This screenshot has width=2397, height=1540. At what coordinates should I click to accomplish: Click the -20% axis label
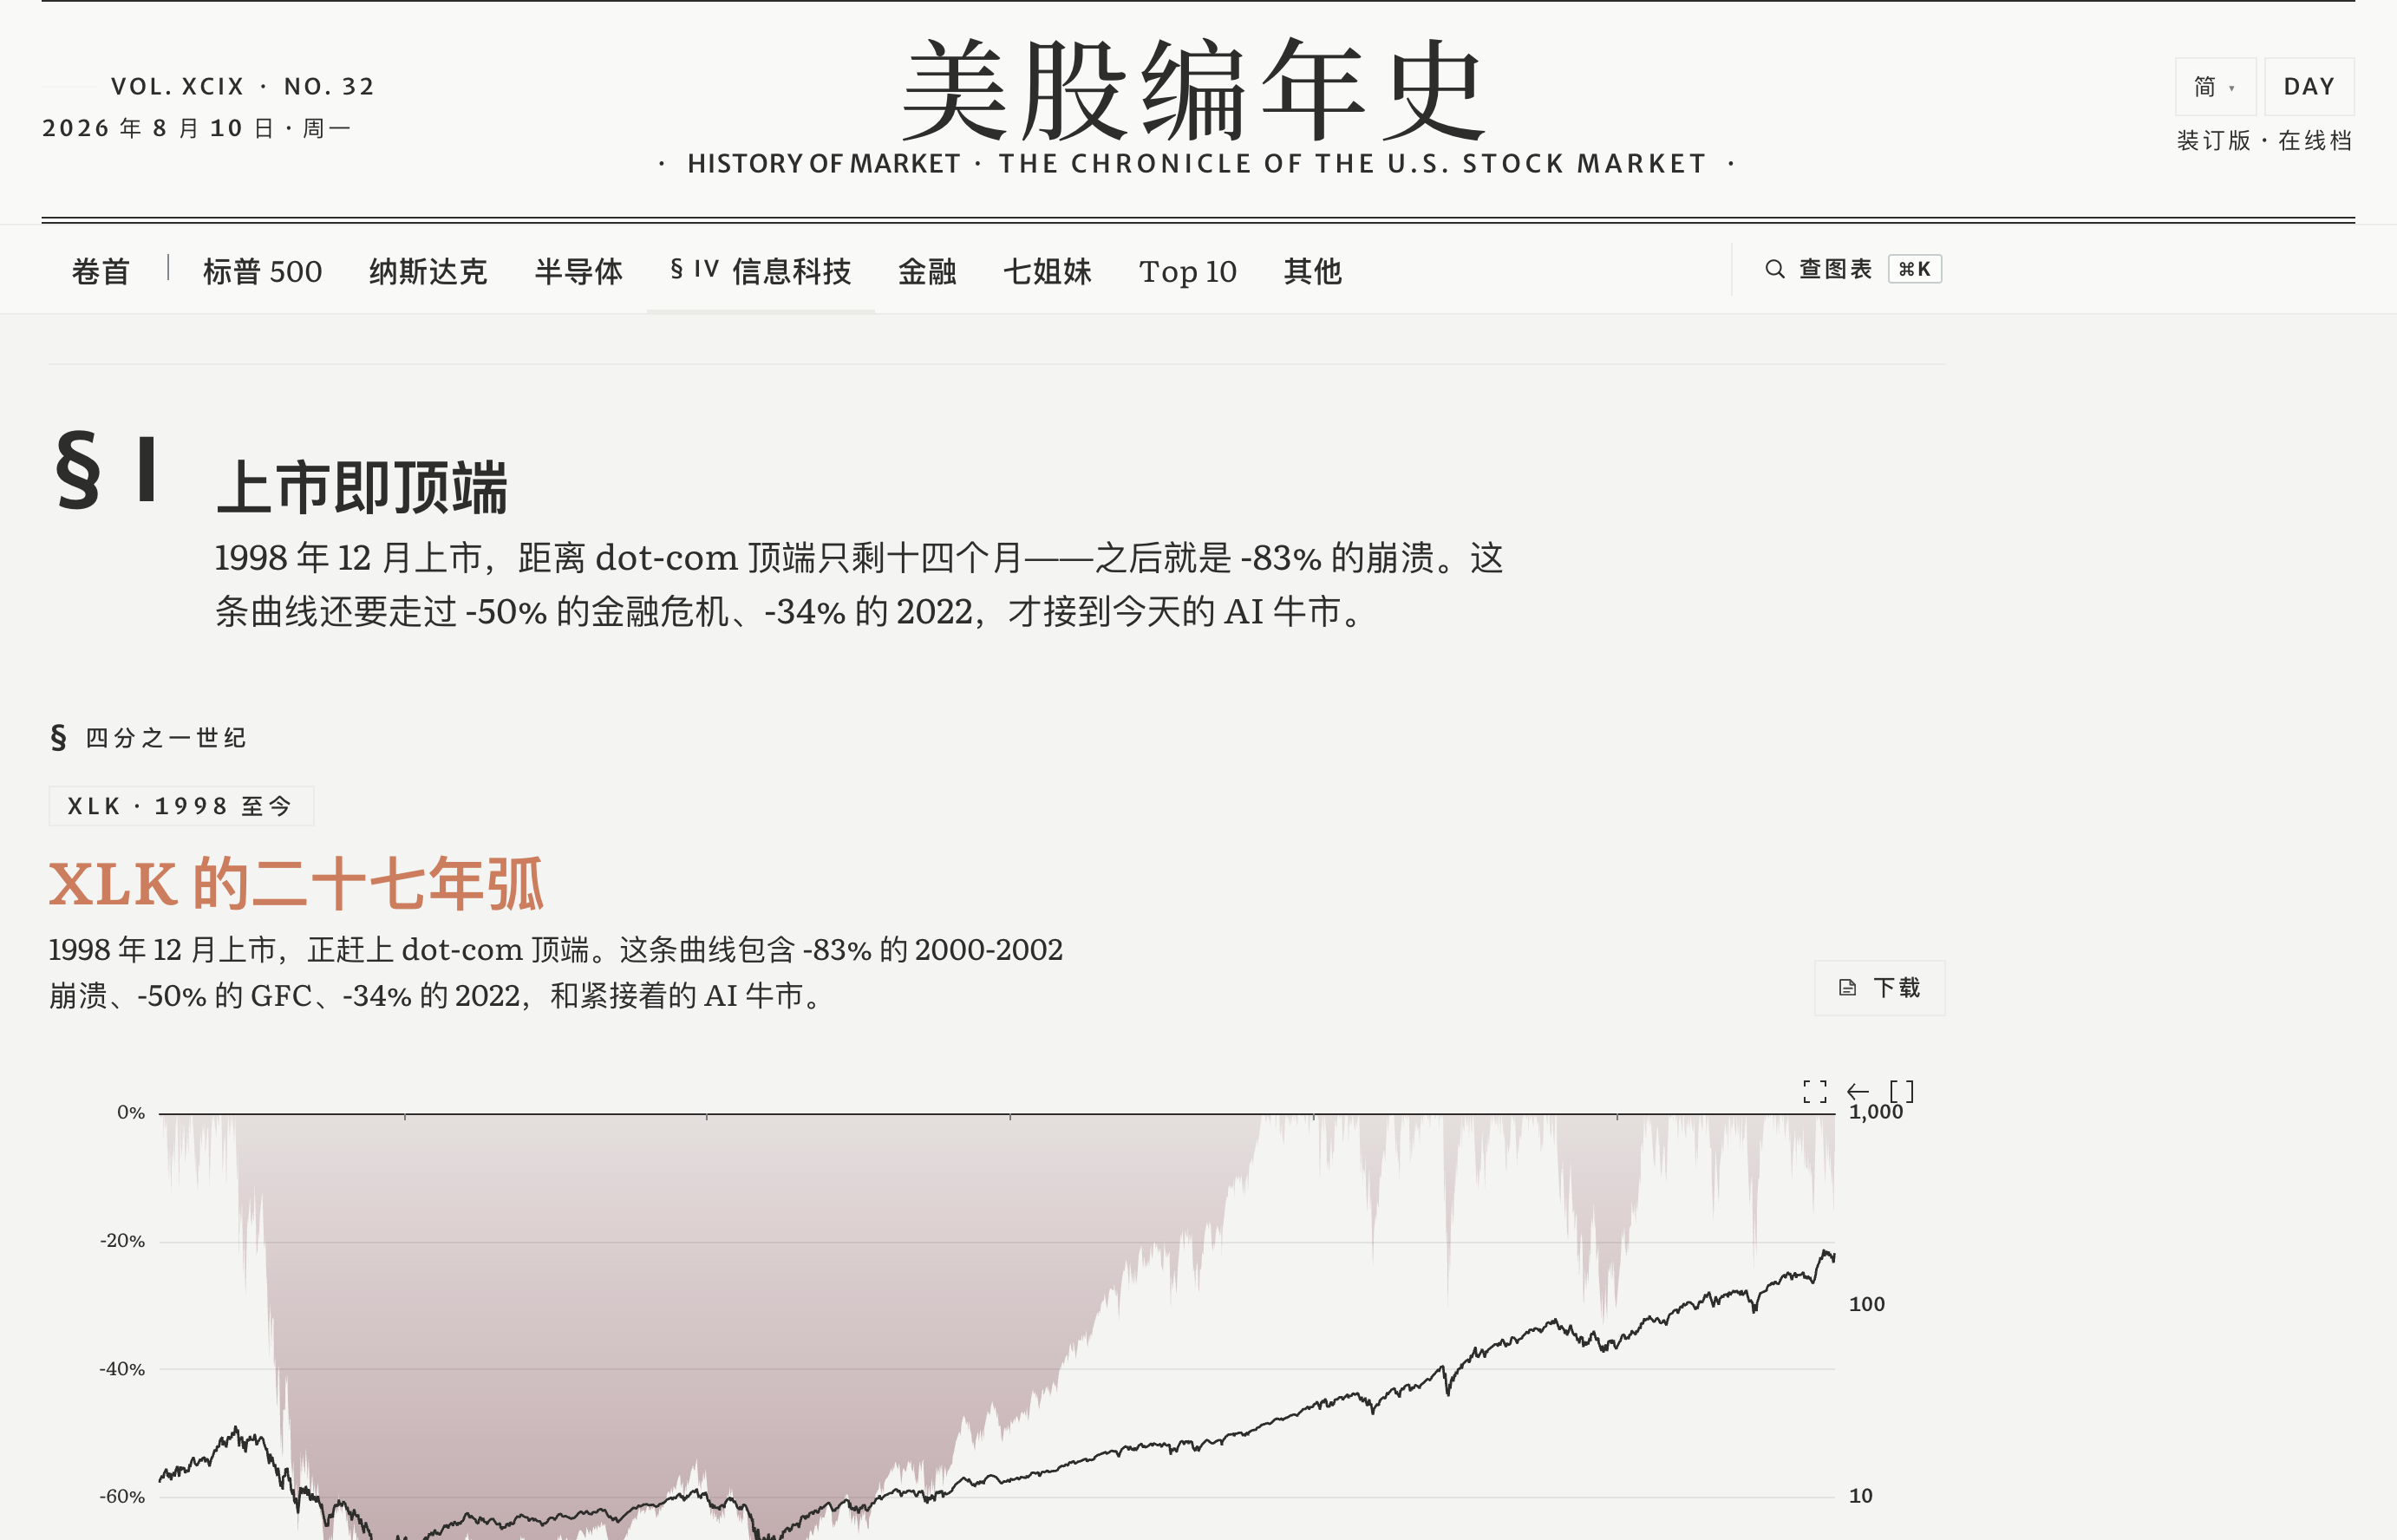(x=122, y=1241)
